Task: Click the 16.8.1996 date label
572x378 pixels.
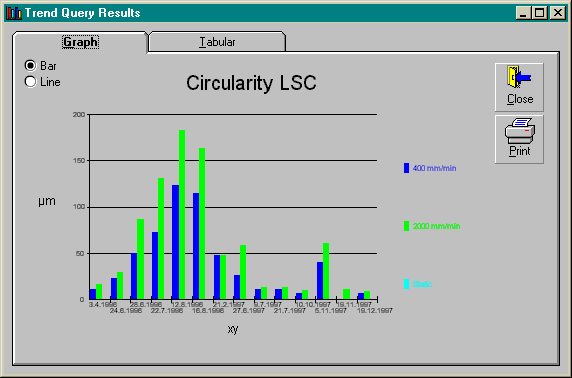Action: point(208,310)
